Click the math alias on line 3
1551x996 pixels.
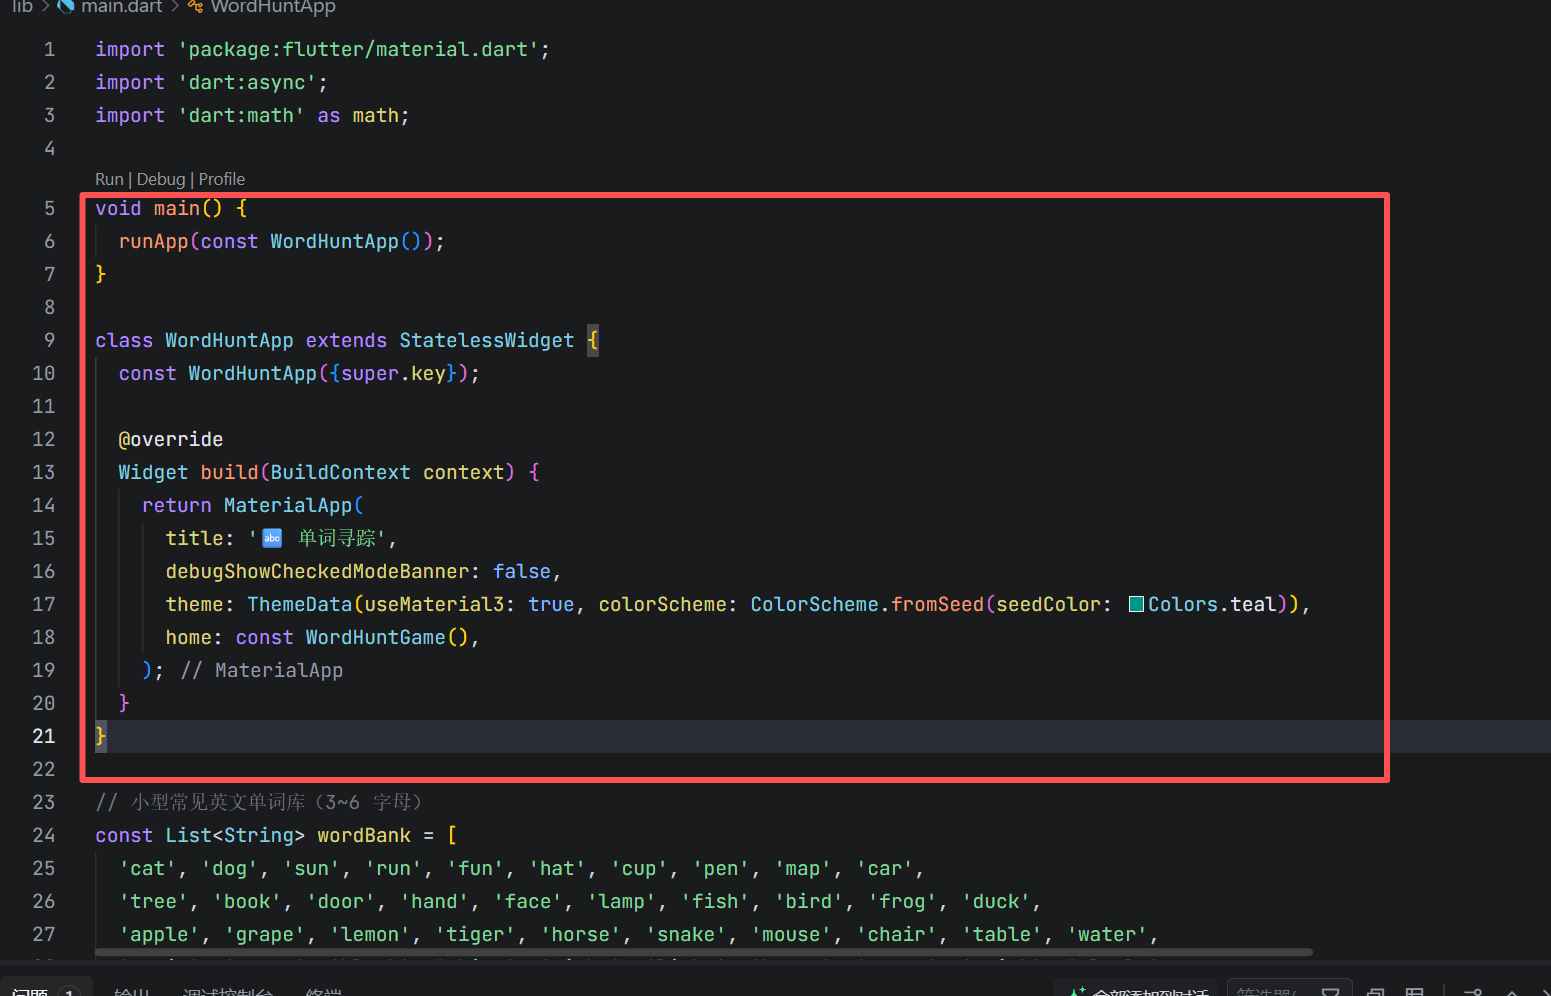375,115
